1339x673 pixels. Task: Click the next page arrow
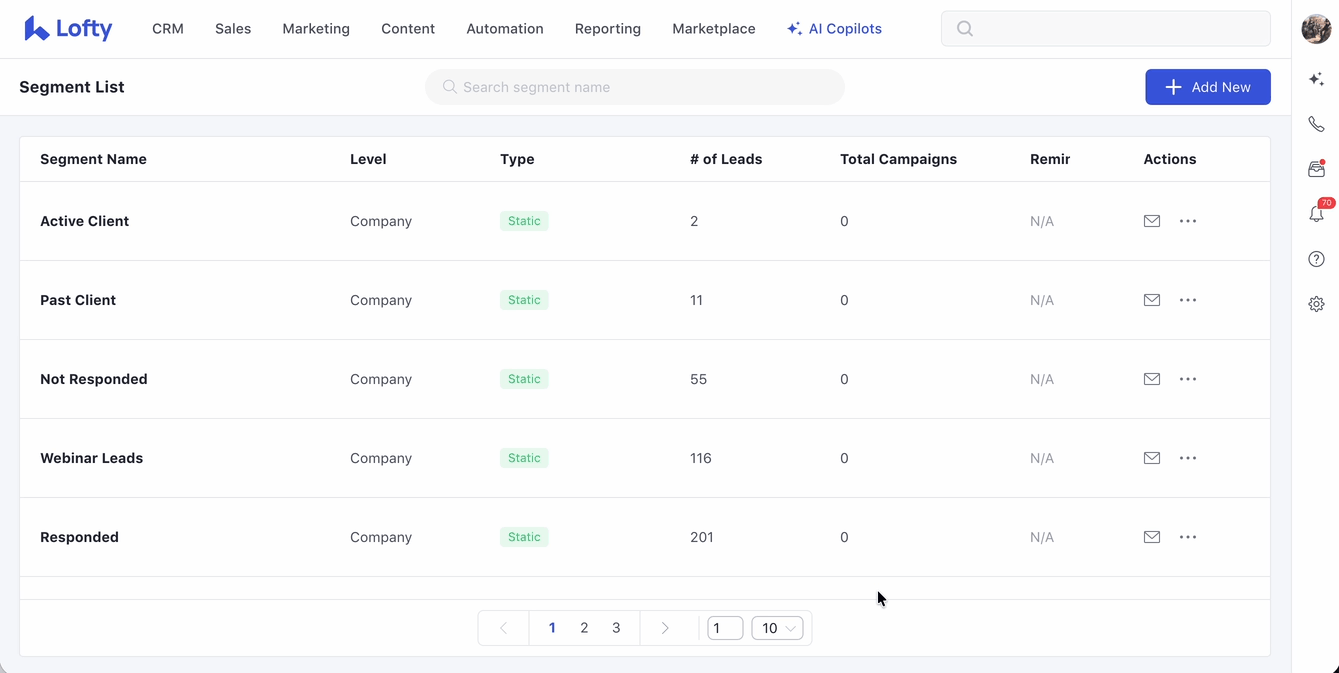(665, 628)
